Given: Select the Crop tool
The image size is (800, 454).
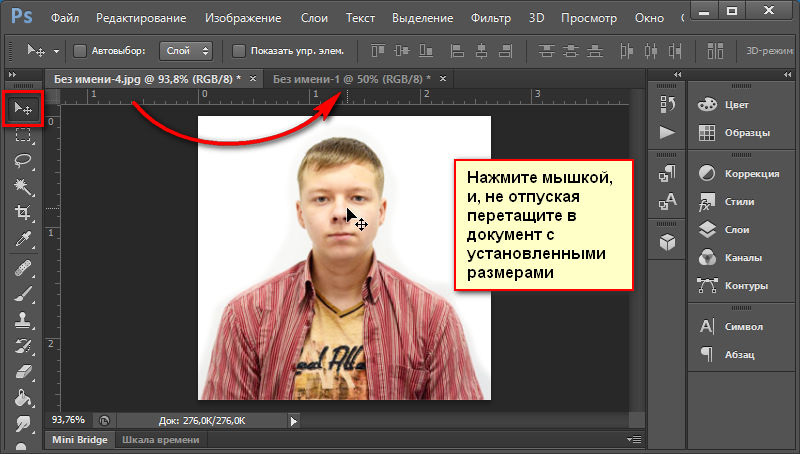Looking at the screenshot, I should click(x=23, y=212).
